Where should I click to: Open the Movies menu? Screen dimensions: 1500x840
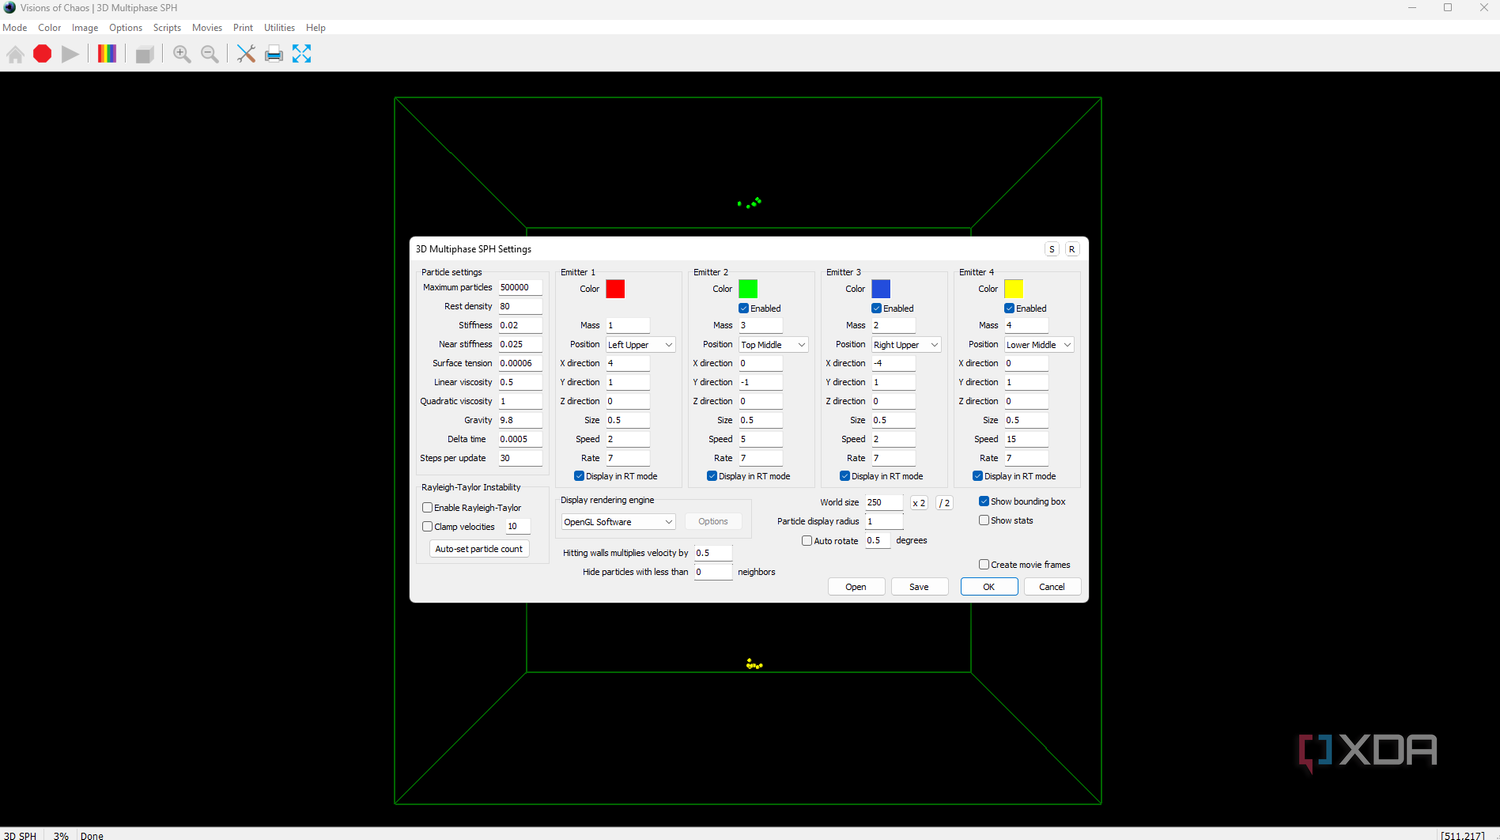[207, 28]
